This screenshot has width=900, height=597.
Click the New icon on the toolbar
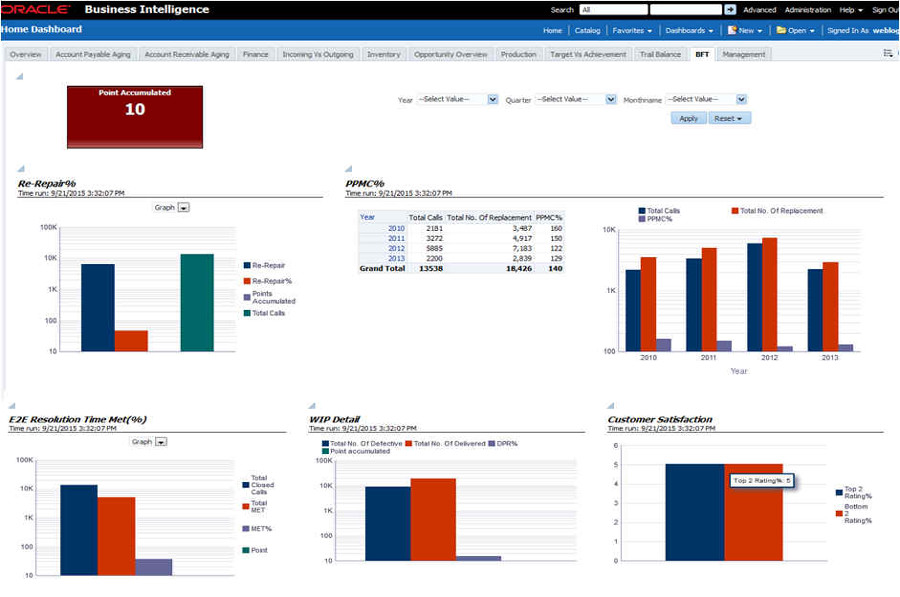coord(734,31)
